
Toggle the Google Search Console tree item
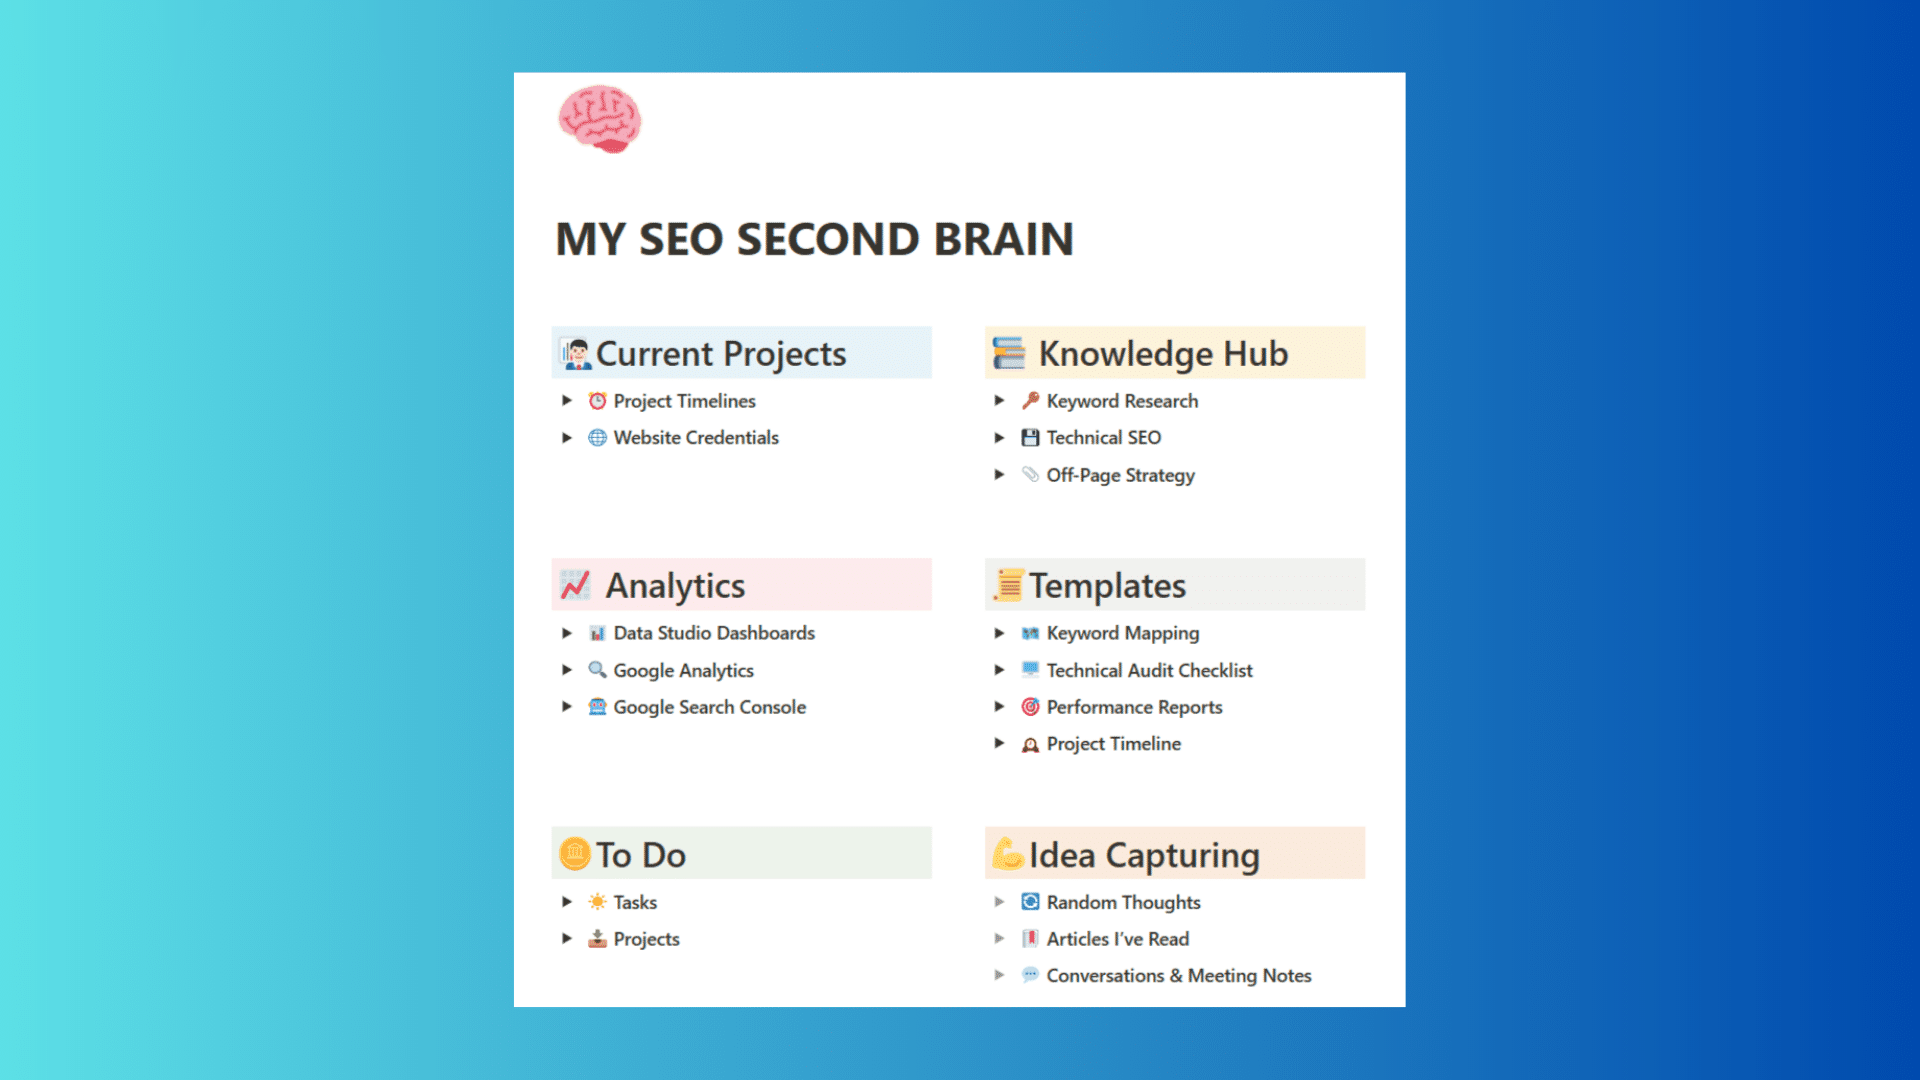click(x=570, y=707)
